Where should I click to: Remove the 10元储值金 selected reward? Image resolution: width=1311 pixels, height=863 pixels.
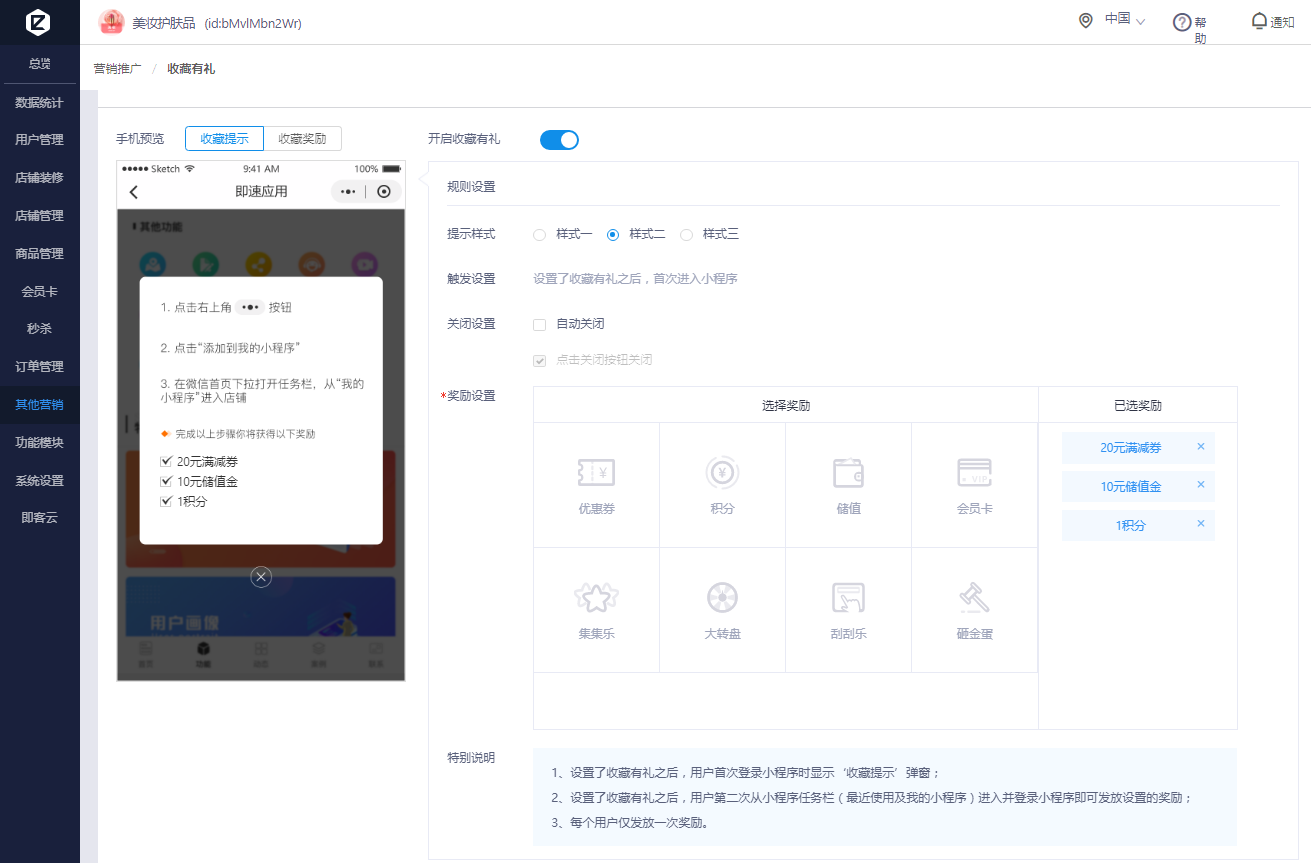pyautogui.click(x=1201, y=486)
